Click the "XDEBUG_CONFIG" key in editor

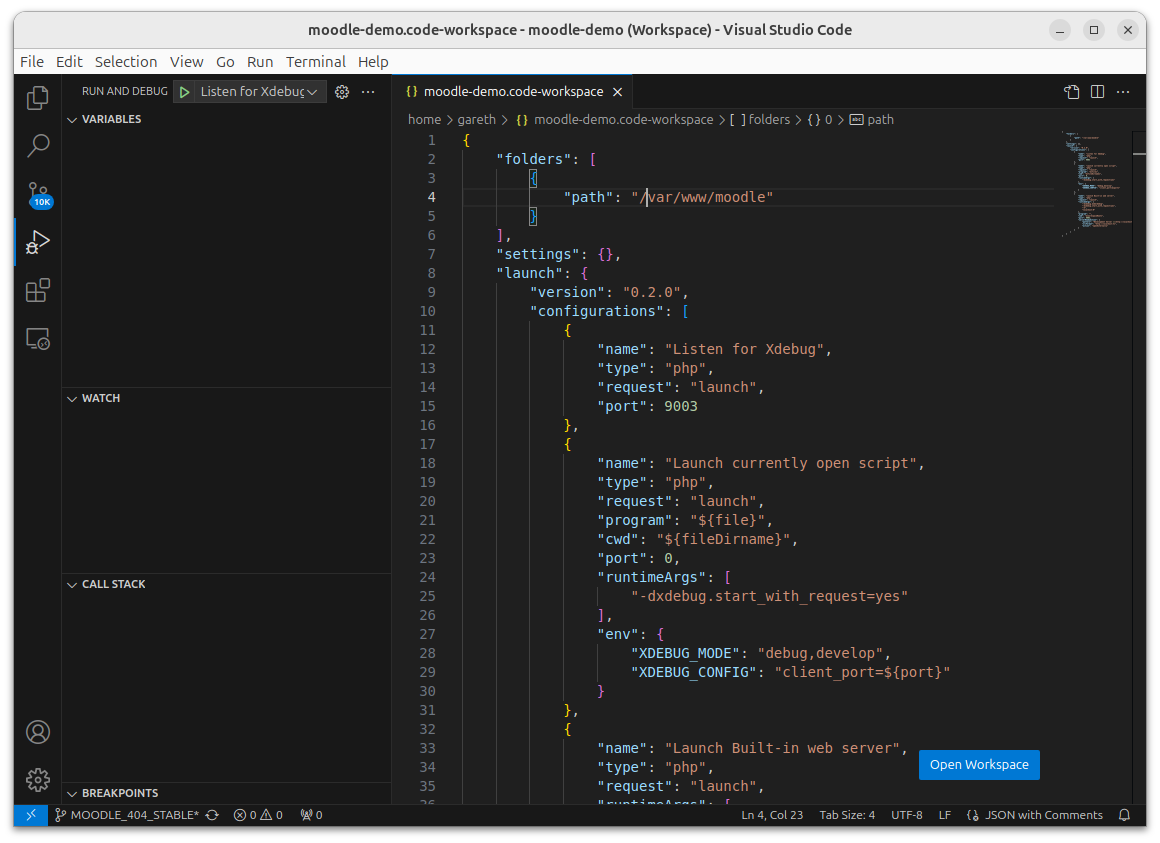click(x=694, y=672)
